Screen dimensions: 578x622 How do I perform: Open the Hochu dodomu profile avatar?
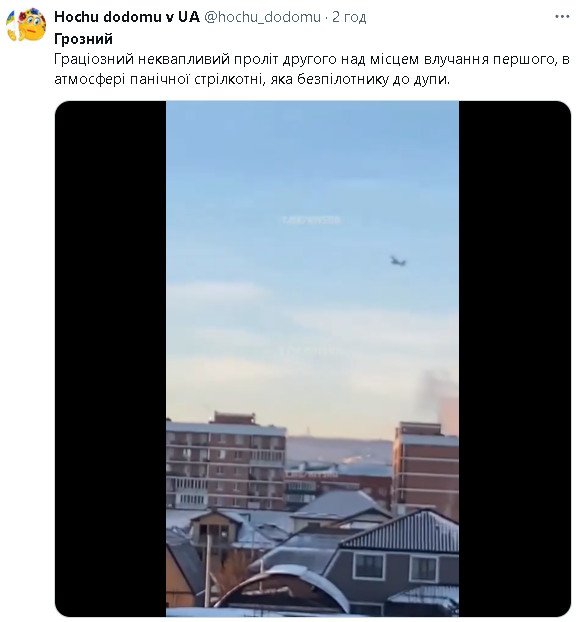26,25
